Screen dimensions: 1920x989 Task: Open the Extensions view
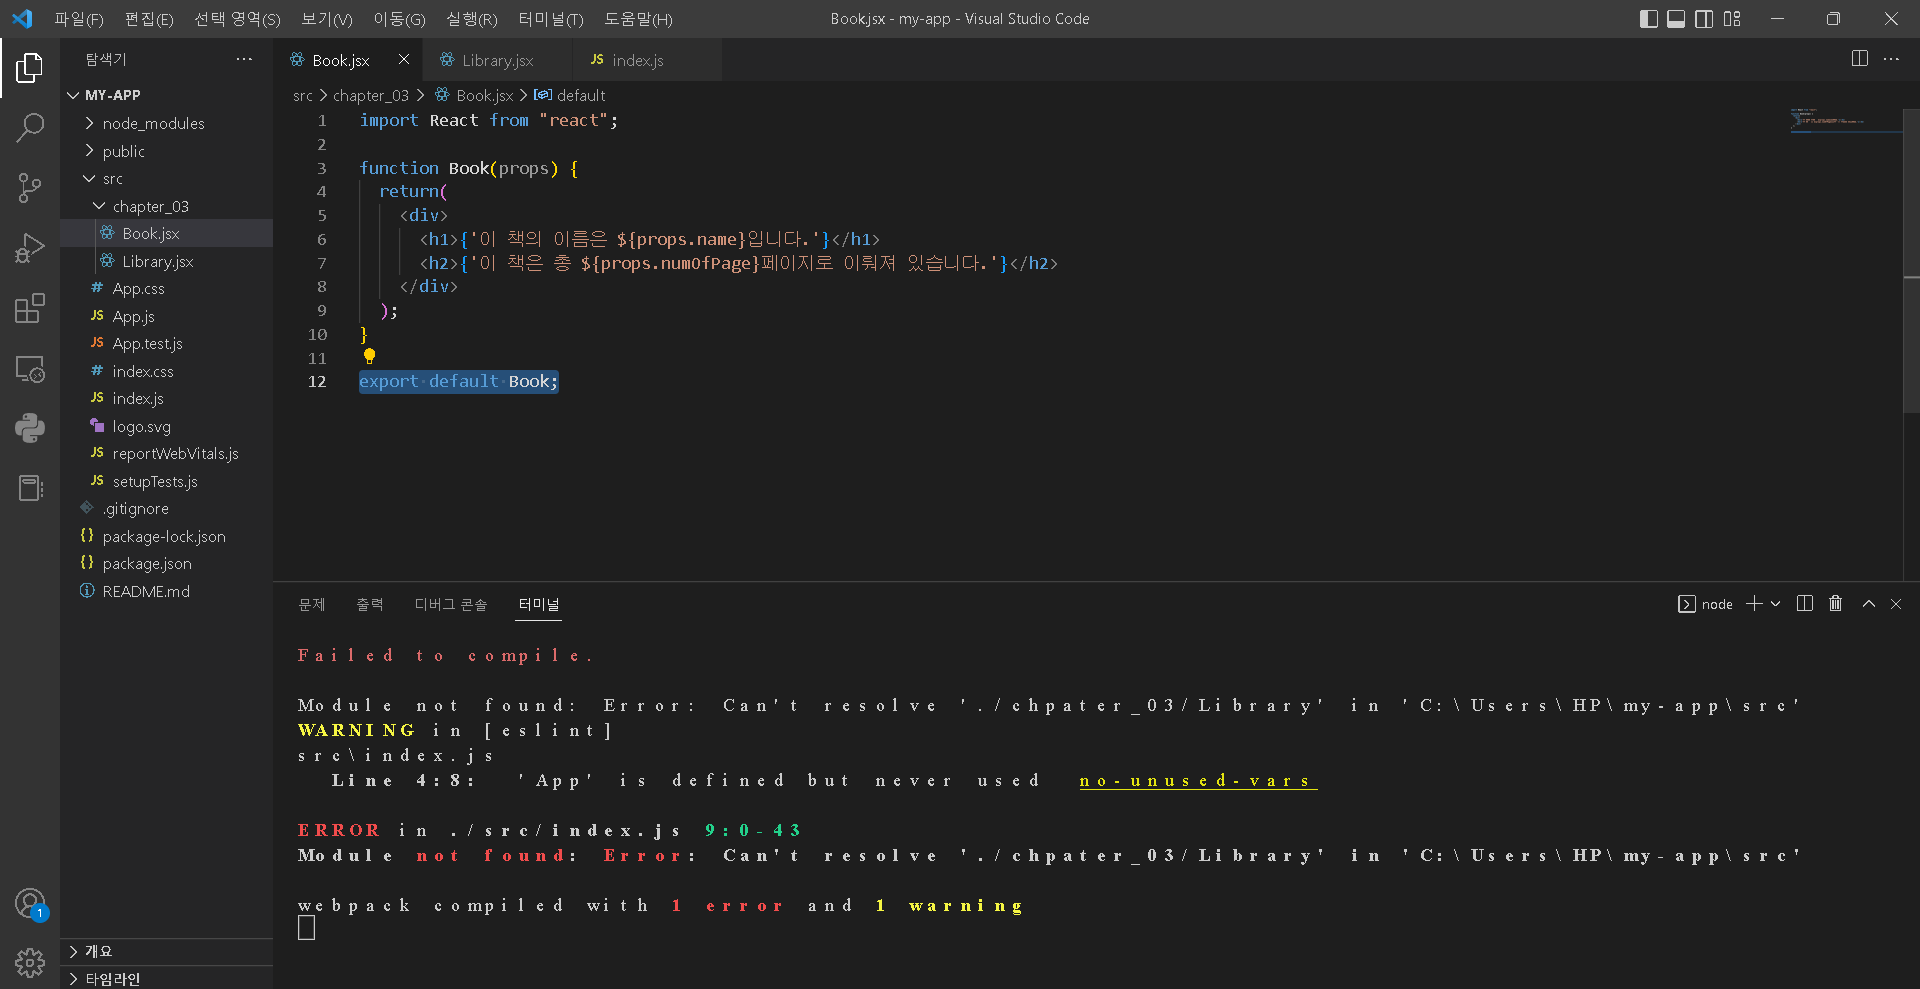[x=30, y=308]
